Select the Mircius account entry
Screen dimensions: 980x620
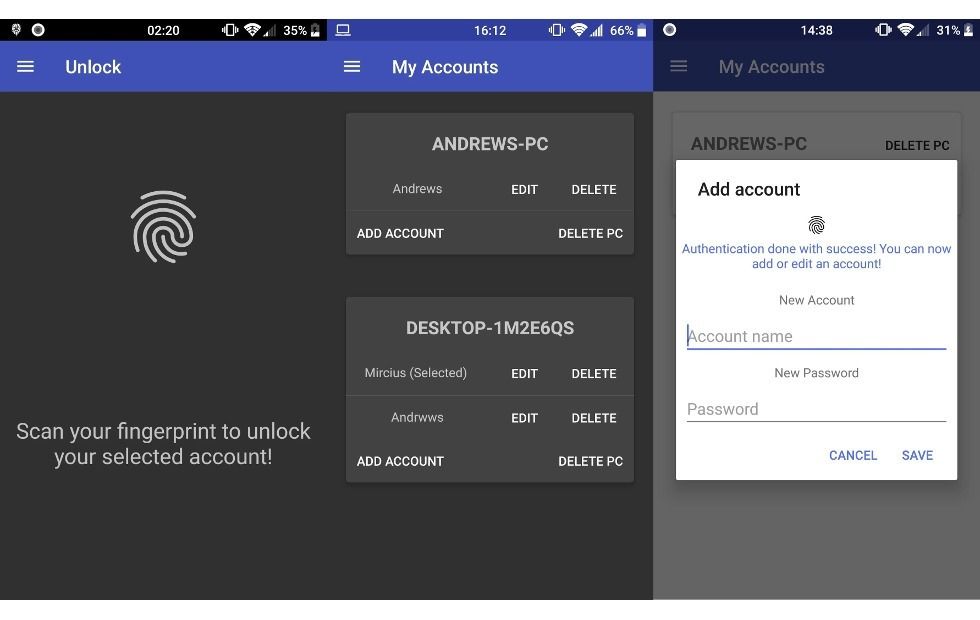tap(415, 372)
